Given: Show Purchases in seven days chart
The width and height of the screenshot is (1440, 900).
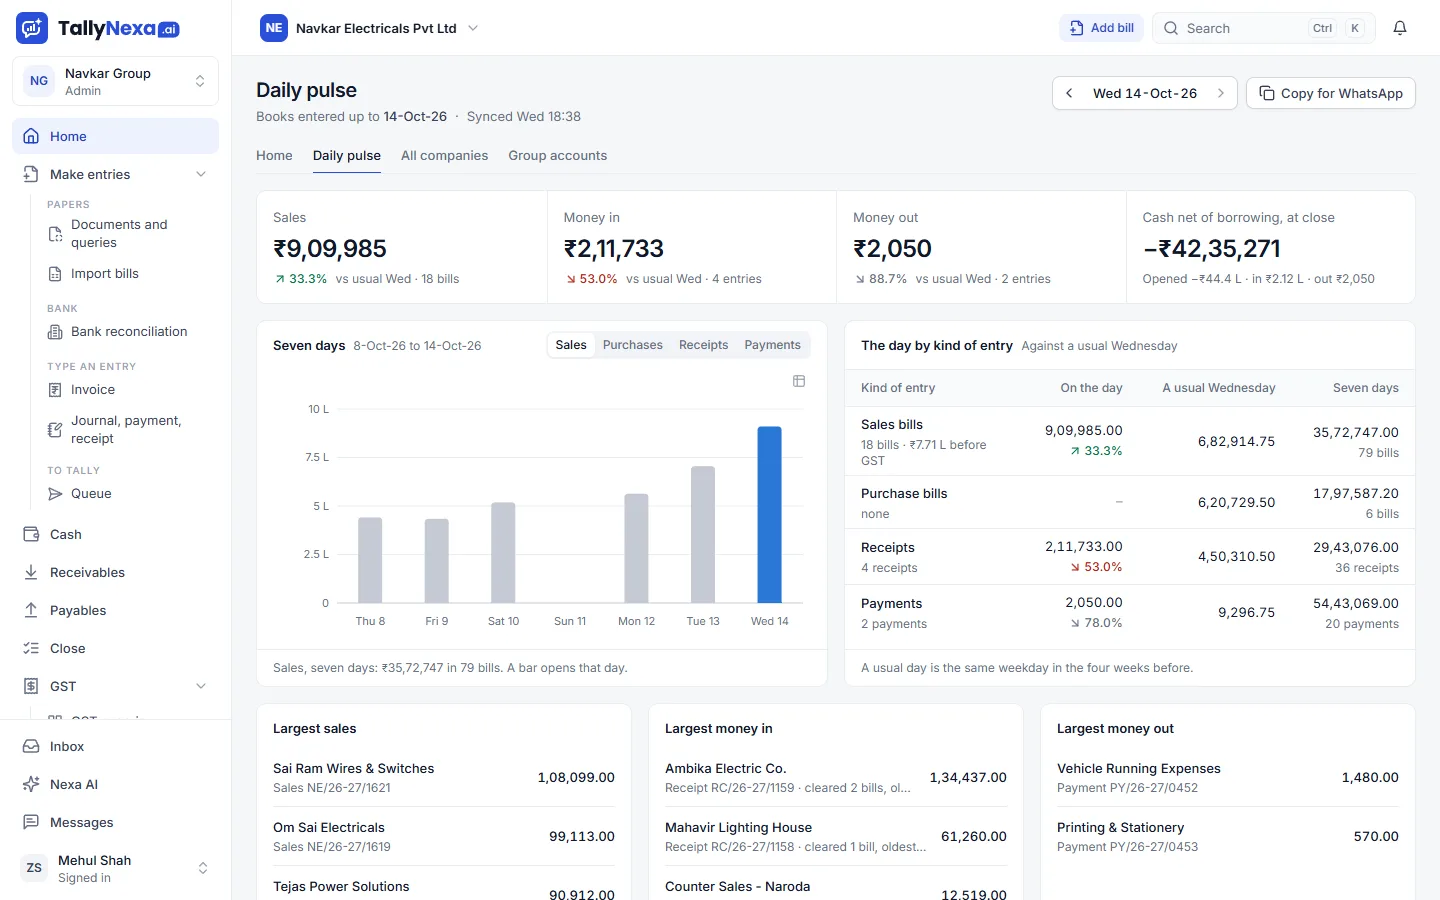Looking at the screenshot, I should pos(633,345).
